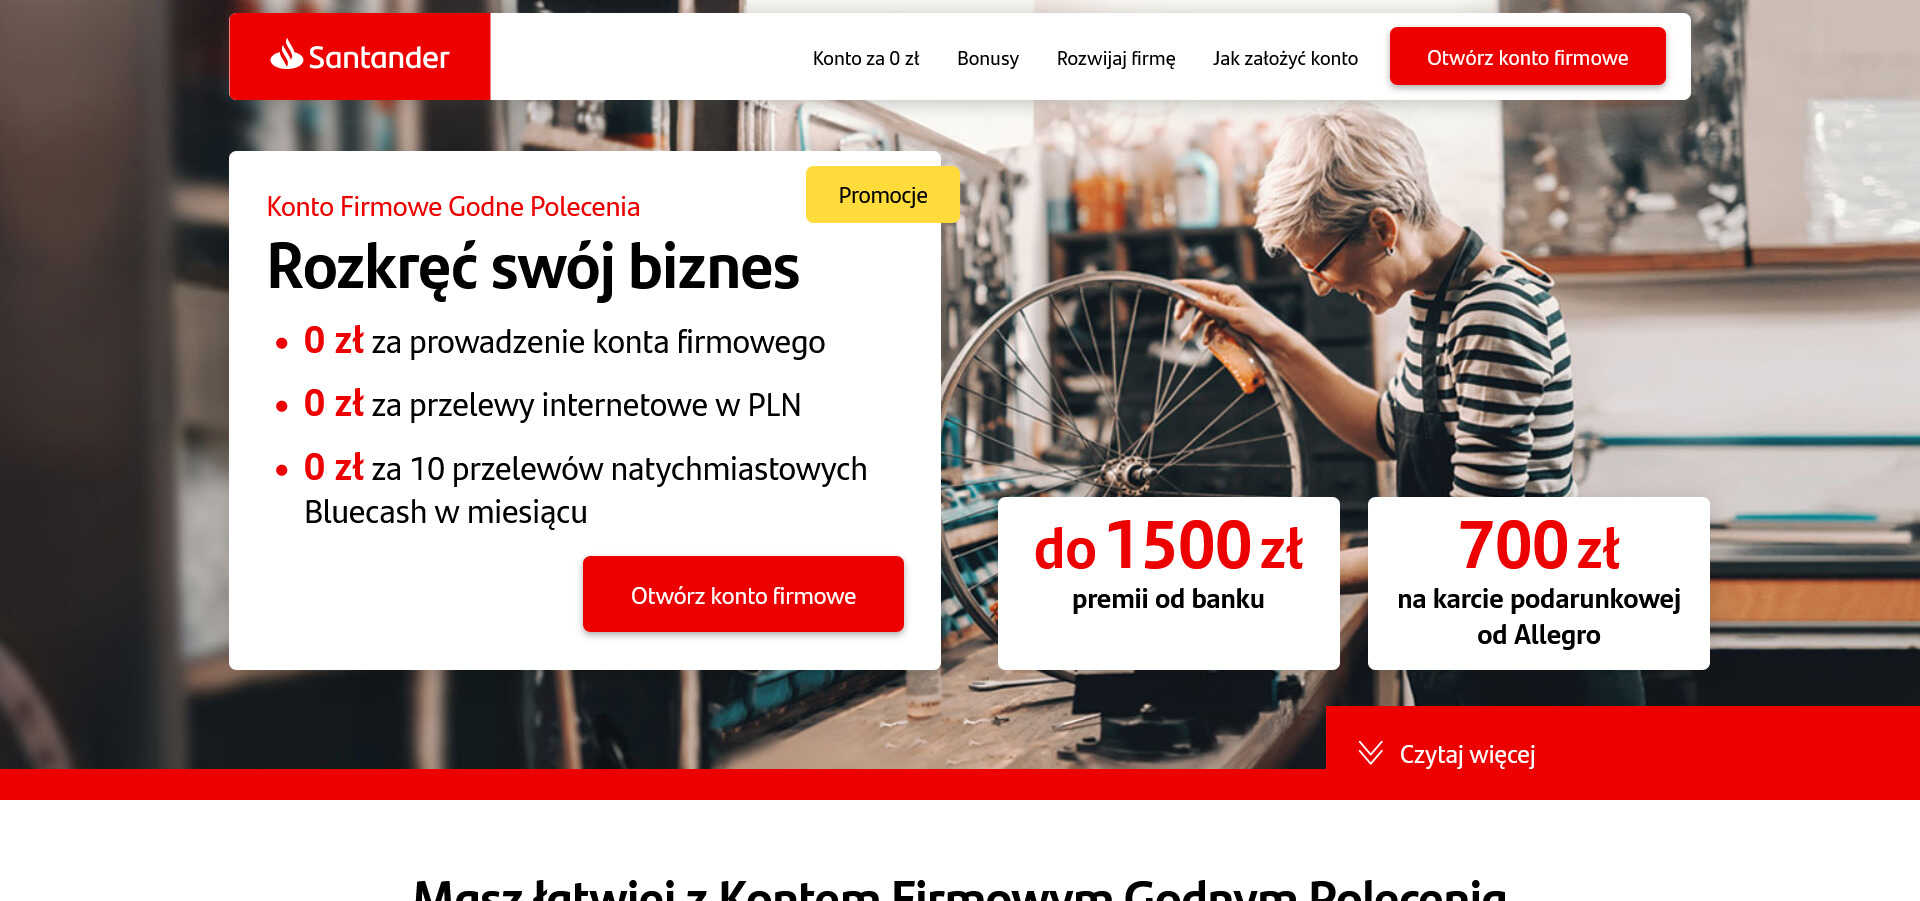The width and height of the screenshot is (1920, 901).
Task: Click the yellow Promocje badge
Action: (882, 195)
